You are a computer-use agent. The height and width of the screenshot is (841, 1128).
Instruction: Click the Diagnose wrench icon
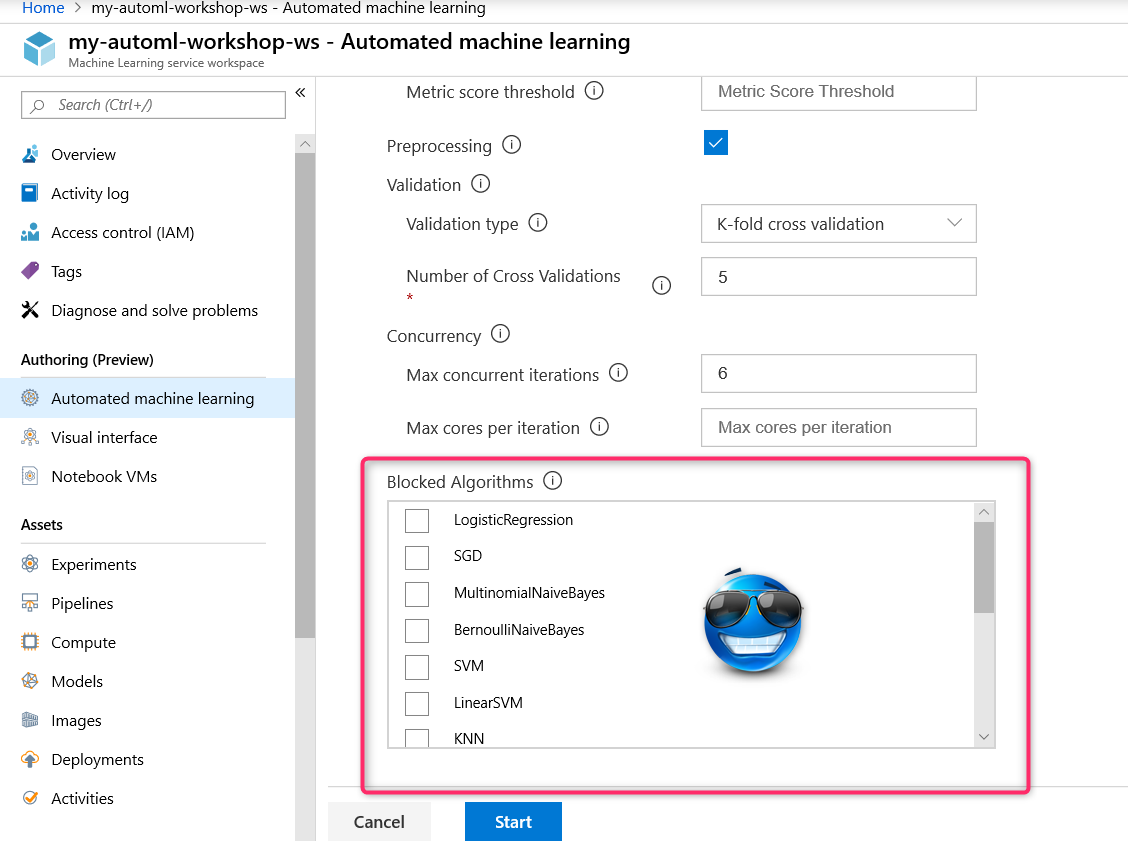30,310
